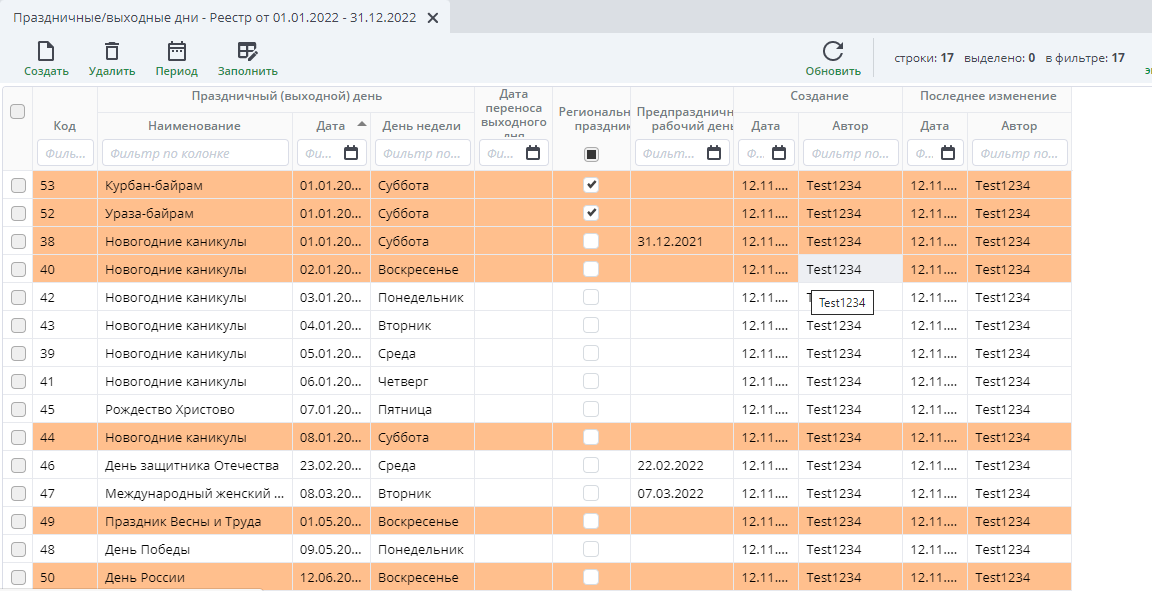Image resolution: width=1152 pixels, height=591 pixels.
Task: Uncheck regional holiday box for Ураза-байрам
Action: point(591,213)
